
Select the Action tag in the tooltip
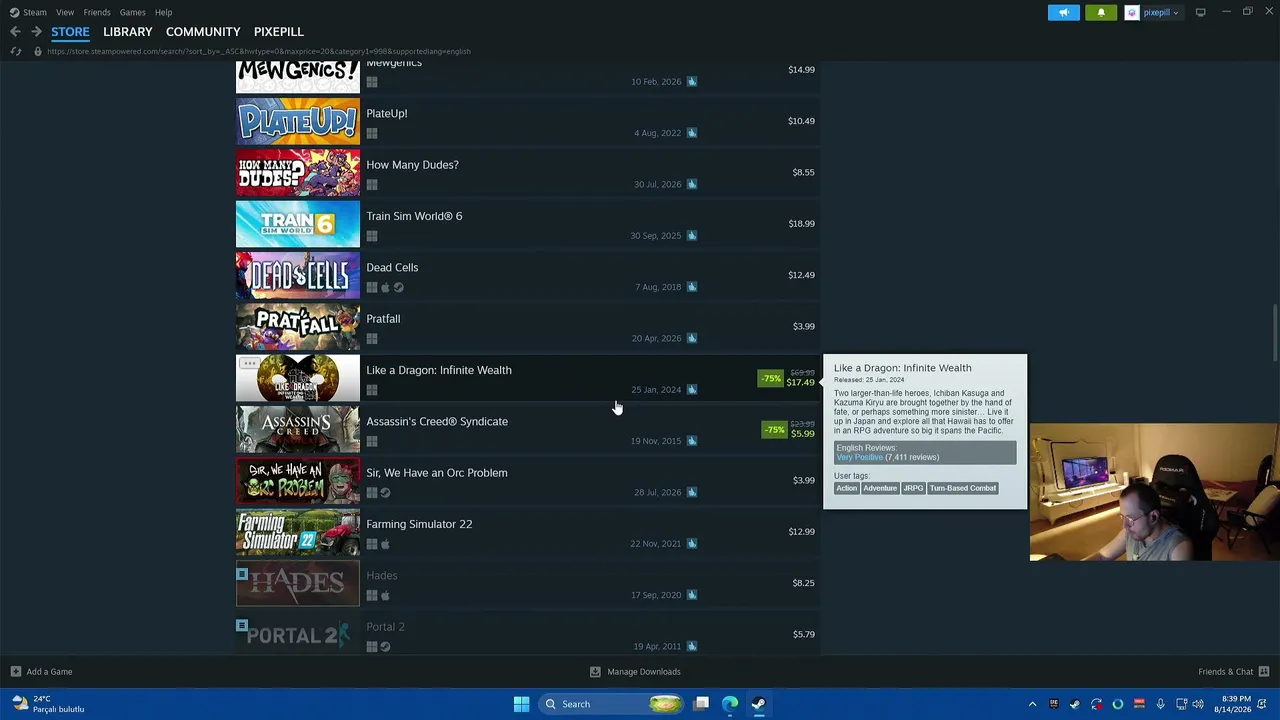[847, 488]
